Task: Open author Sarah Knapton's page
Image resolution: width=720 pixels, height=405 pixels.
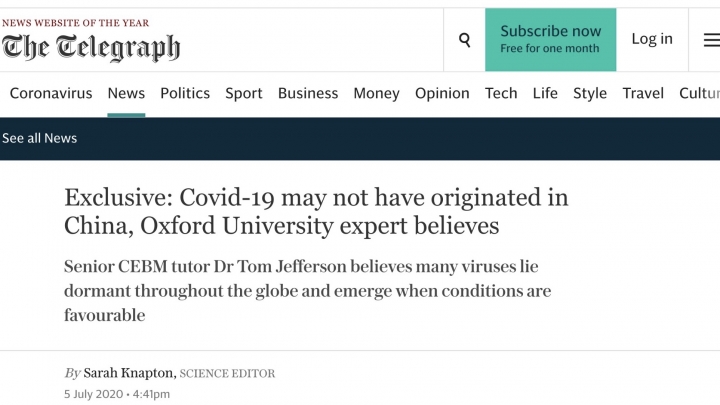Action: [x=130, y=373]
